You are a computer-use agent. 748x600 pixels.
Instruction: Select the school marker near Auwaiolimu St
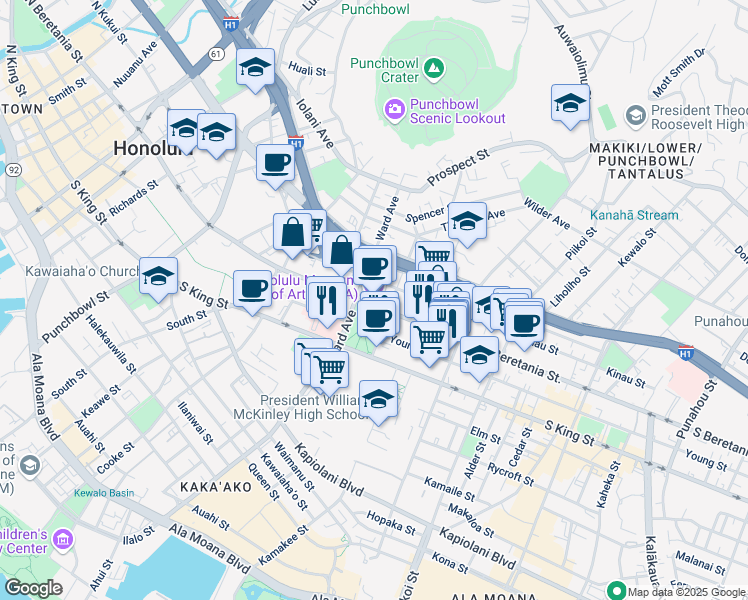click(570, 103)
